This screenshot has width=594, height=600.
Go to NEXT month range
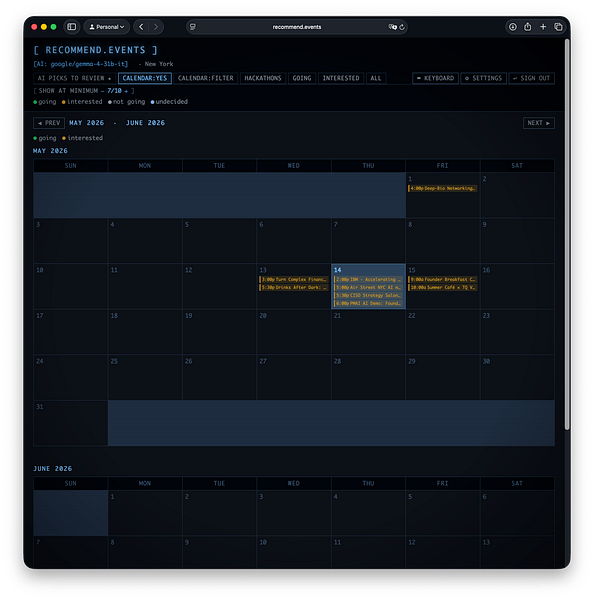tap(539, 123)
